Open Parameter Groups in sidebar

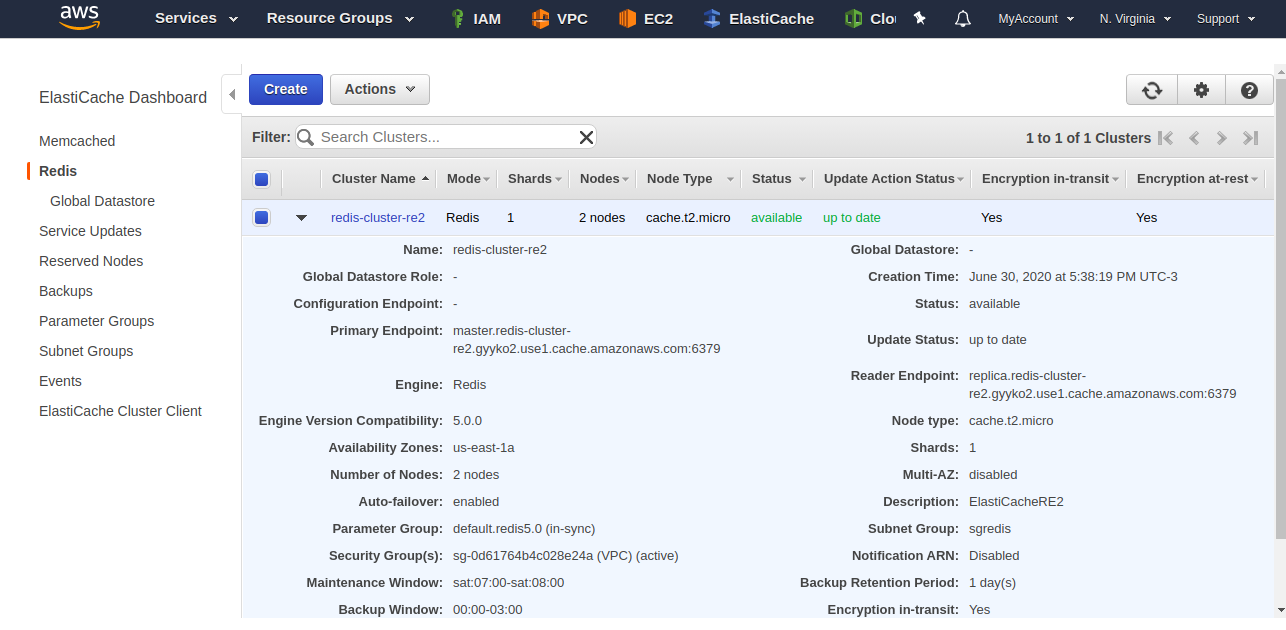[97, 321]
